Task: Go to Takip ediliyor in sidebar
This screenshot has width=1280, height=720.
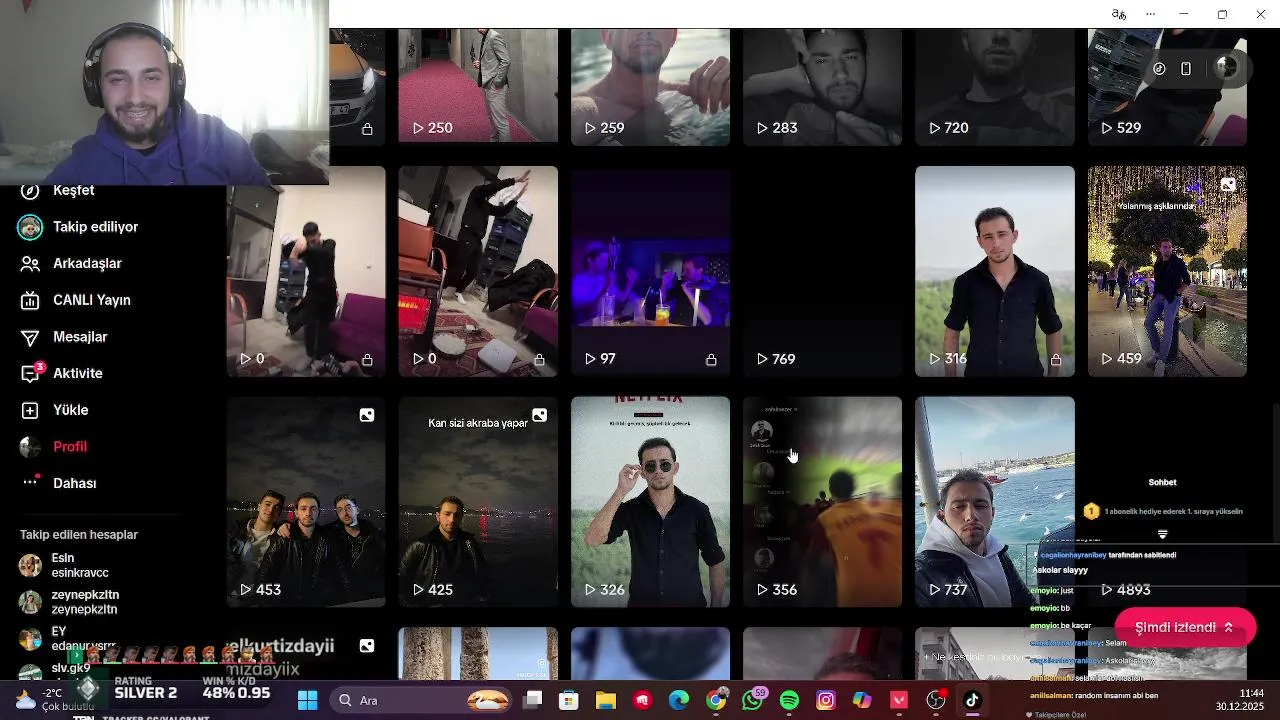Action: coord(80,227)
